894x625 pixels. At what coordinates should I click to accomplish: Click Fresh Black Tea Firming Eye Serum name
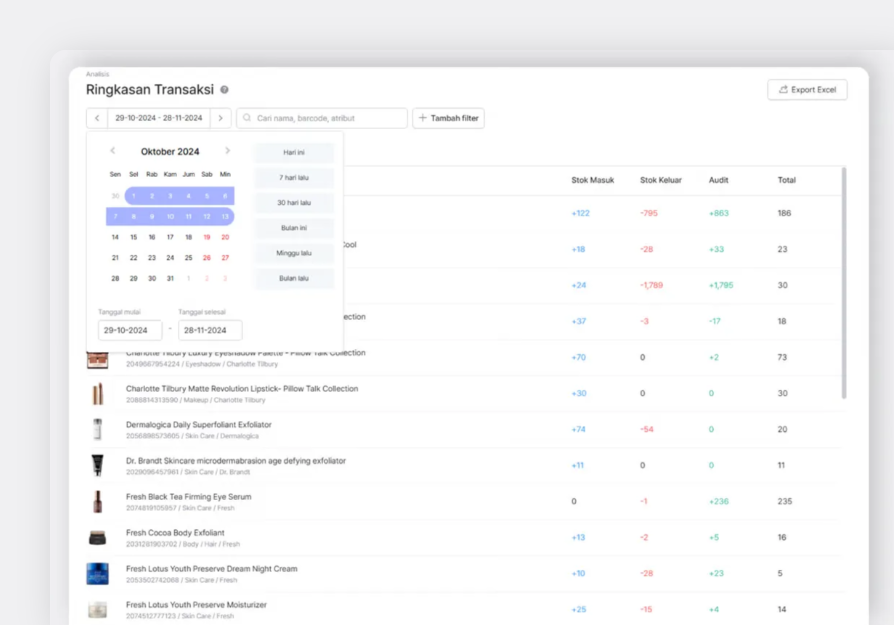[188, 497]
